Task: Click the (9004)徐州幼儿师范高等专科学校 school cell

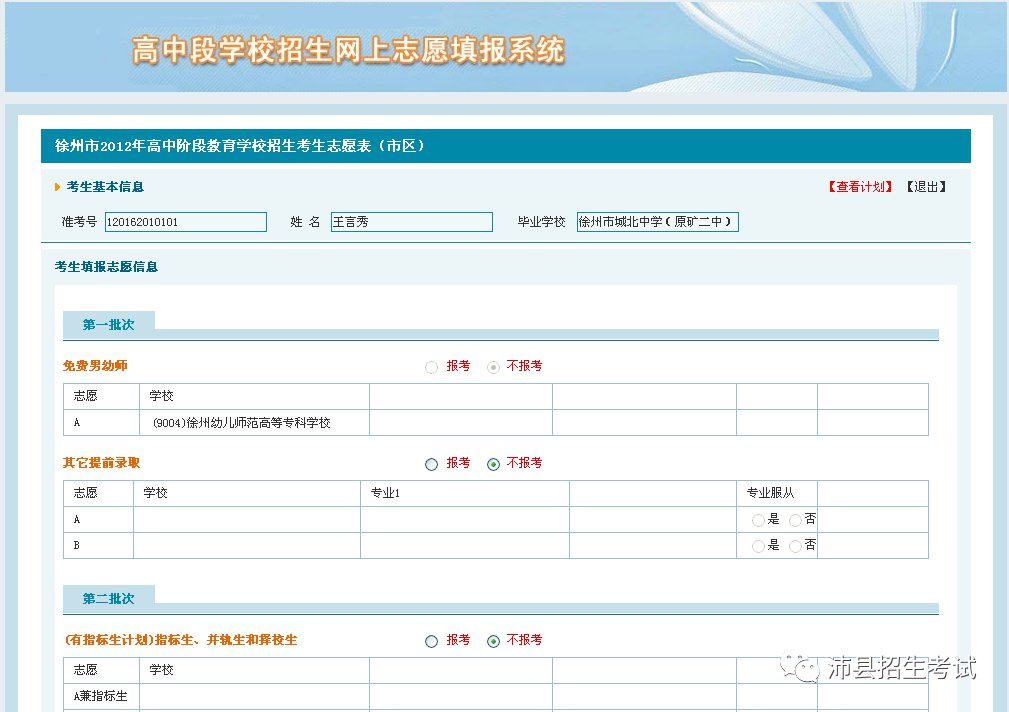Action: (241, 423)
